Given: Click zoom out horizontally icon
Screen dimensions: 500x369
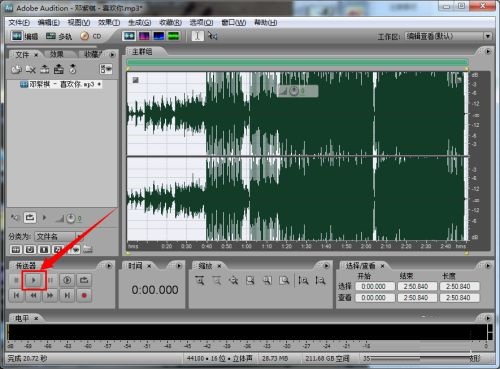Looking at the screenshot, I should pyautogui.click(x=217, y=281).
